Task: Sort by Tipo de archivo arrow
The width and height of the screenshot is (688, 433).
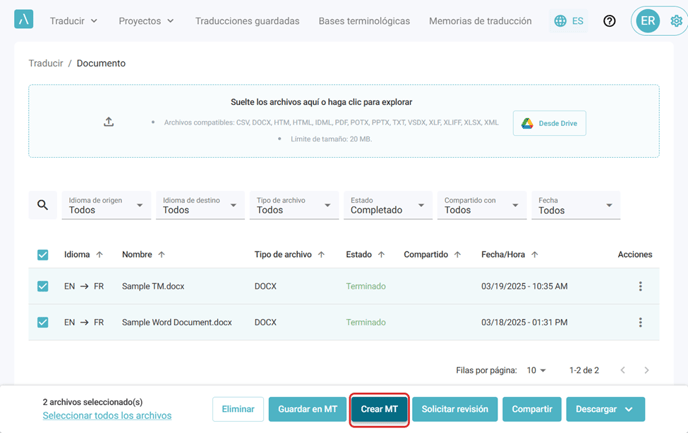Action: [x=321, y=254]
